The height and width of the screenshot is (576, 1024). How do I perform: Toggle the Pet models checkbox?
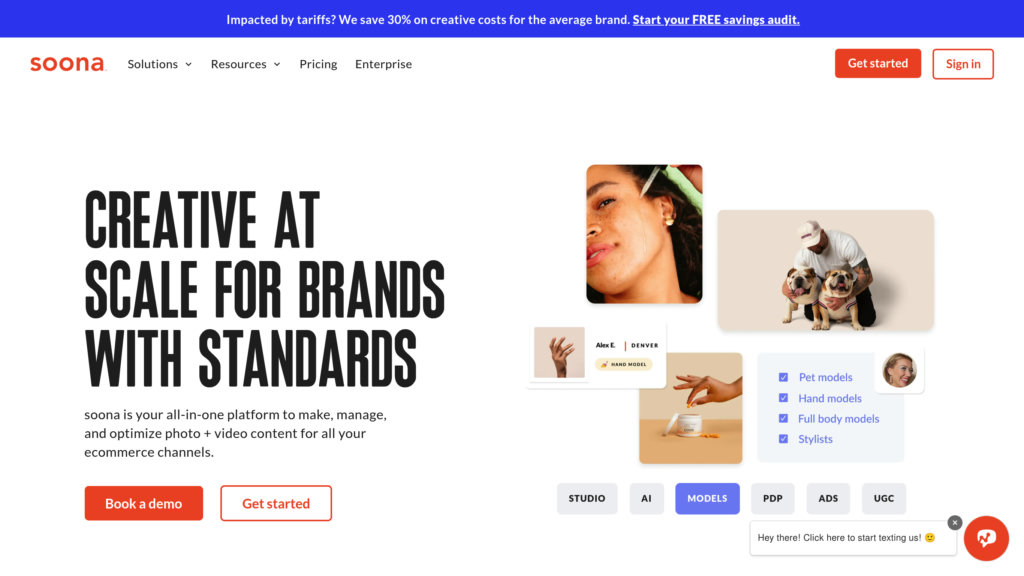coord(783,378)
